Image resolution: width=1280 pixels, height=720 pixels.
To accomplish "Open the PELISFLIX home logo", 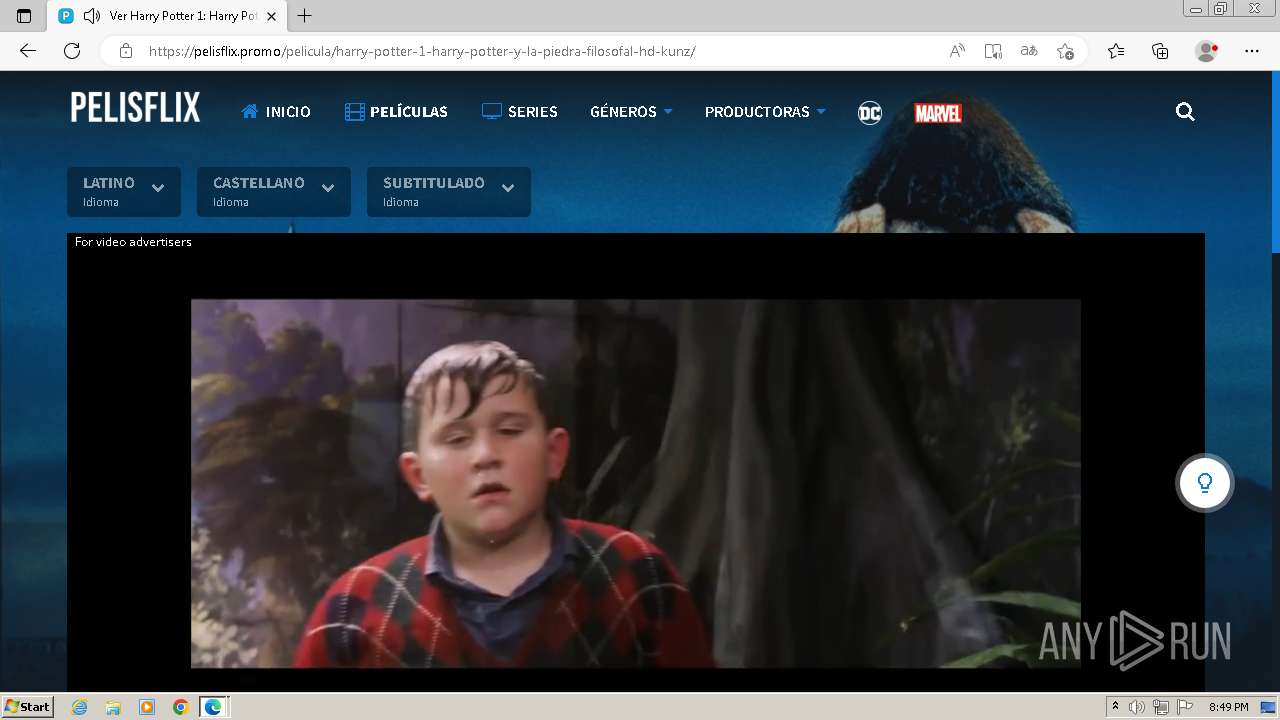I will click(135, 108).
